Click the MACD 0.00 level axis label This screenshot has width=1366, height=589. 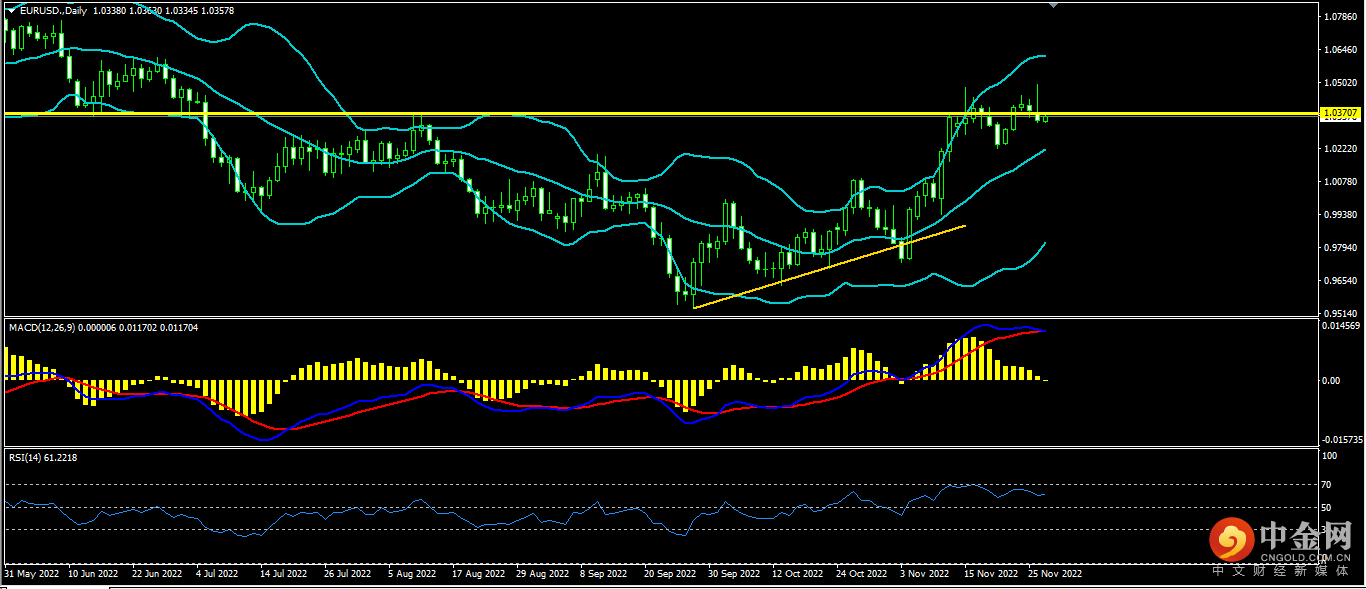click(x=1330, y=381)
